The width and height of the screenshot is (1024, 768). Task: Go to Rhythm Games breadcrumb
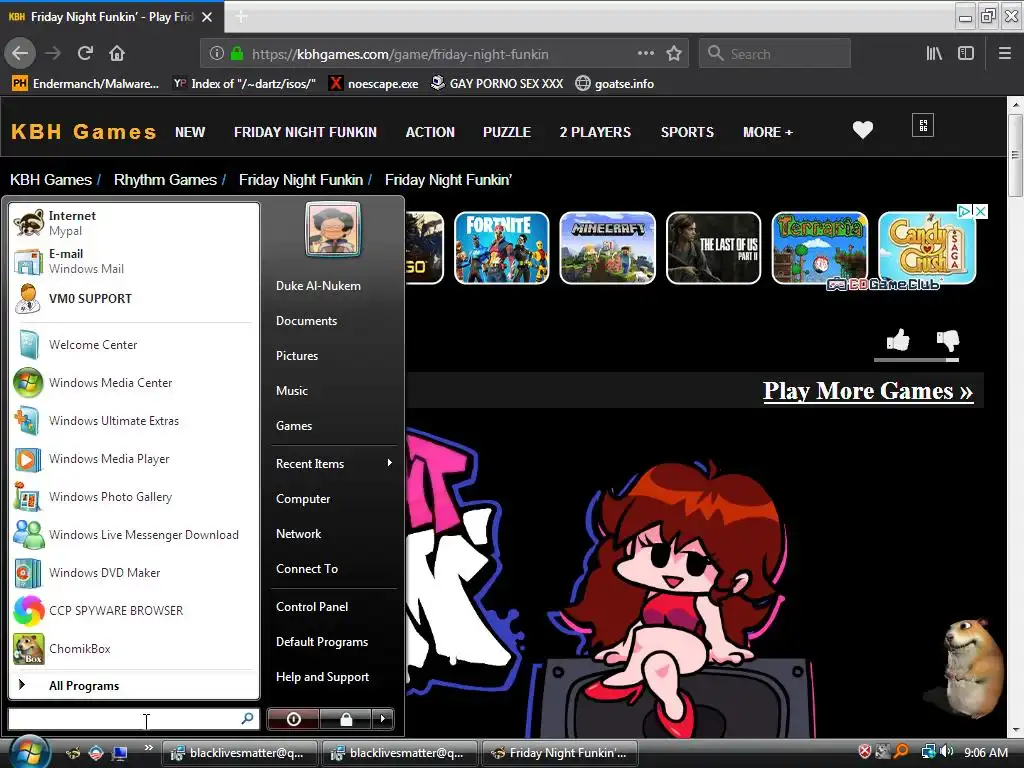165,180
